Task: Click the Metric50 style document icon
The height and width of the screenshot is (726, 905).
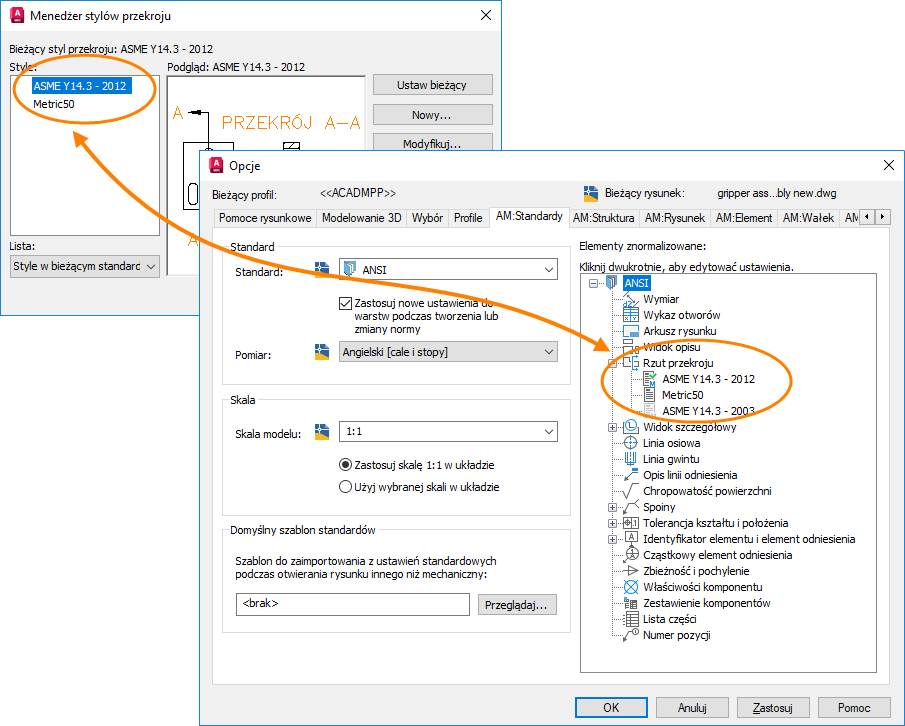Action: click(x=650, y=395)
